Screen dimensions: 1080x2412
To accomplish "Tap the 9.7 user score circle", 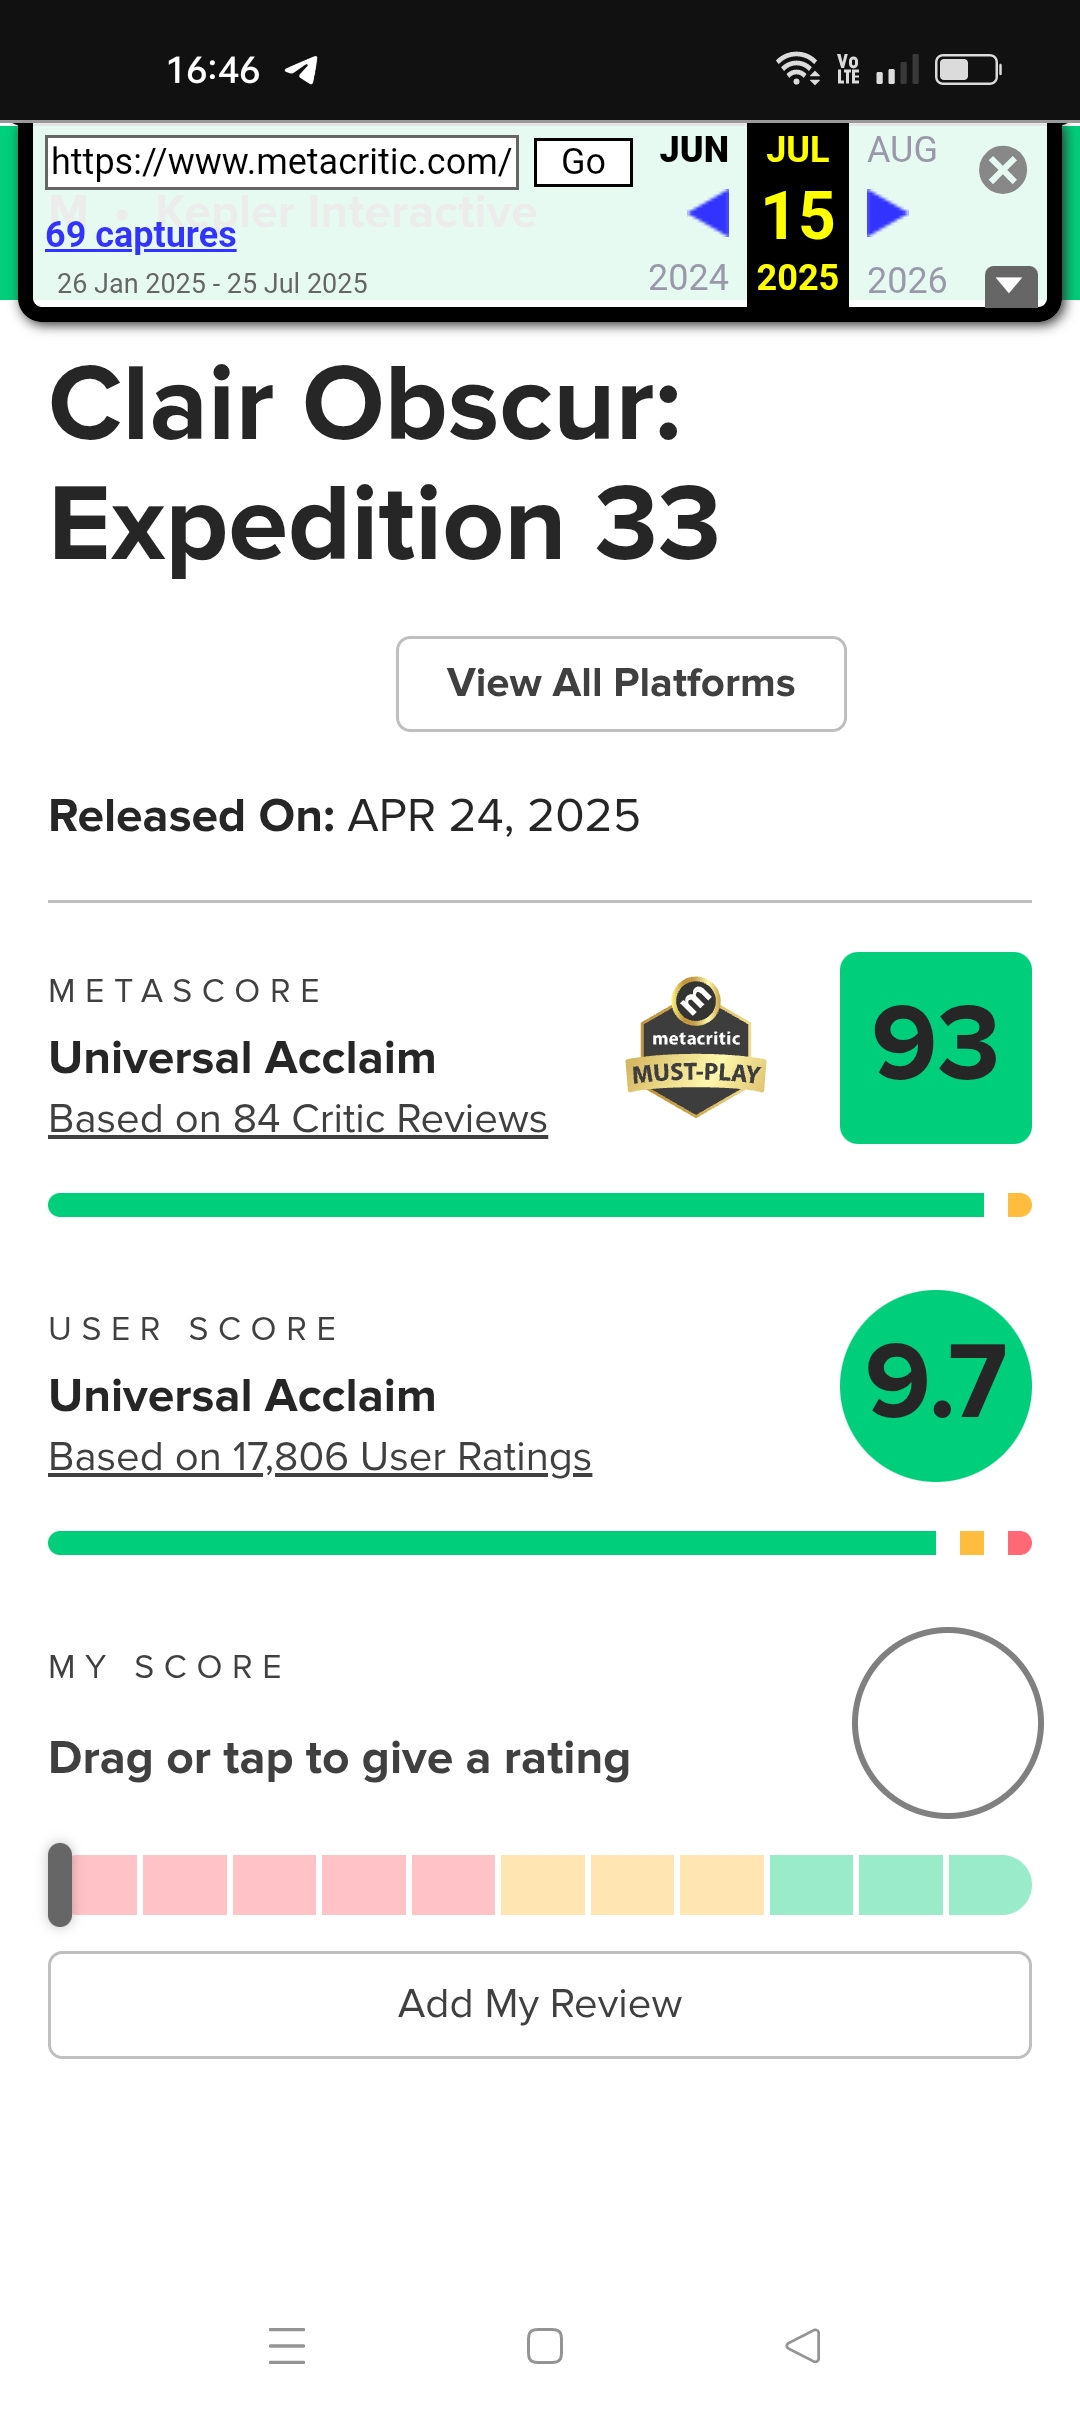I will [x=936, y=1386].
